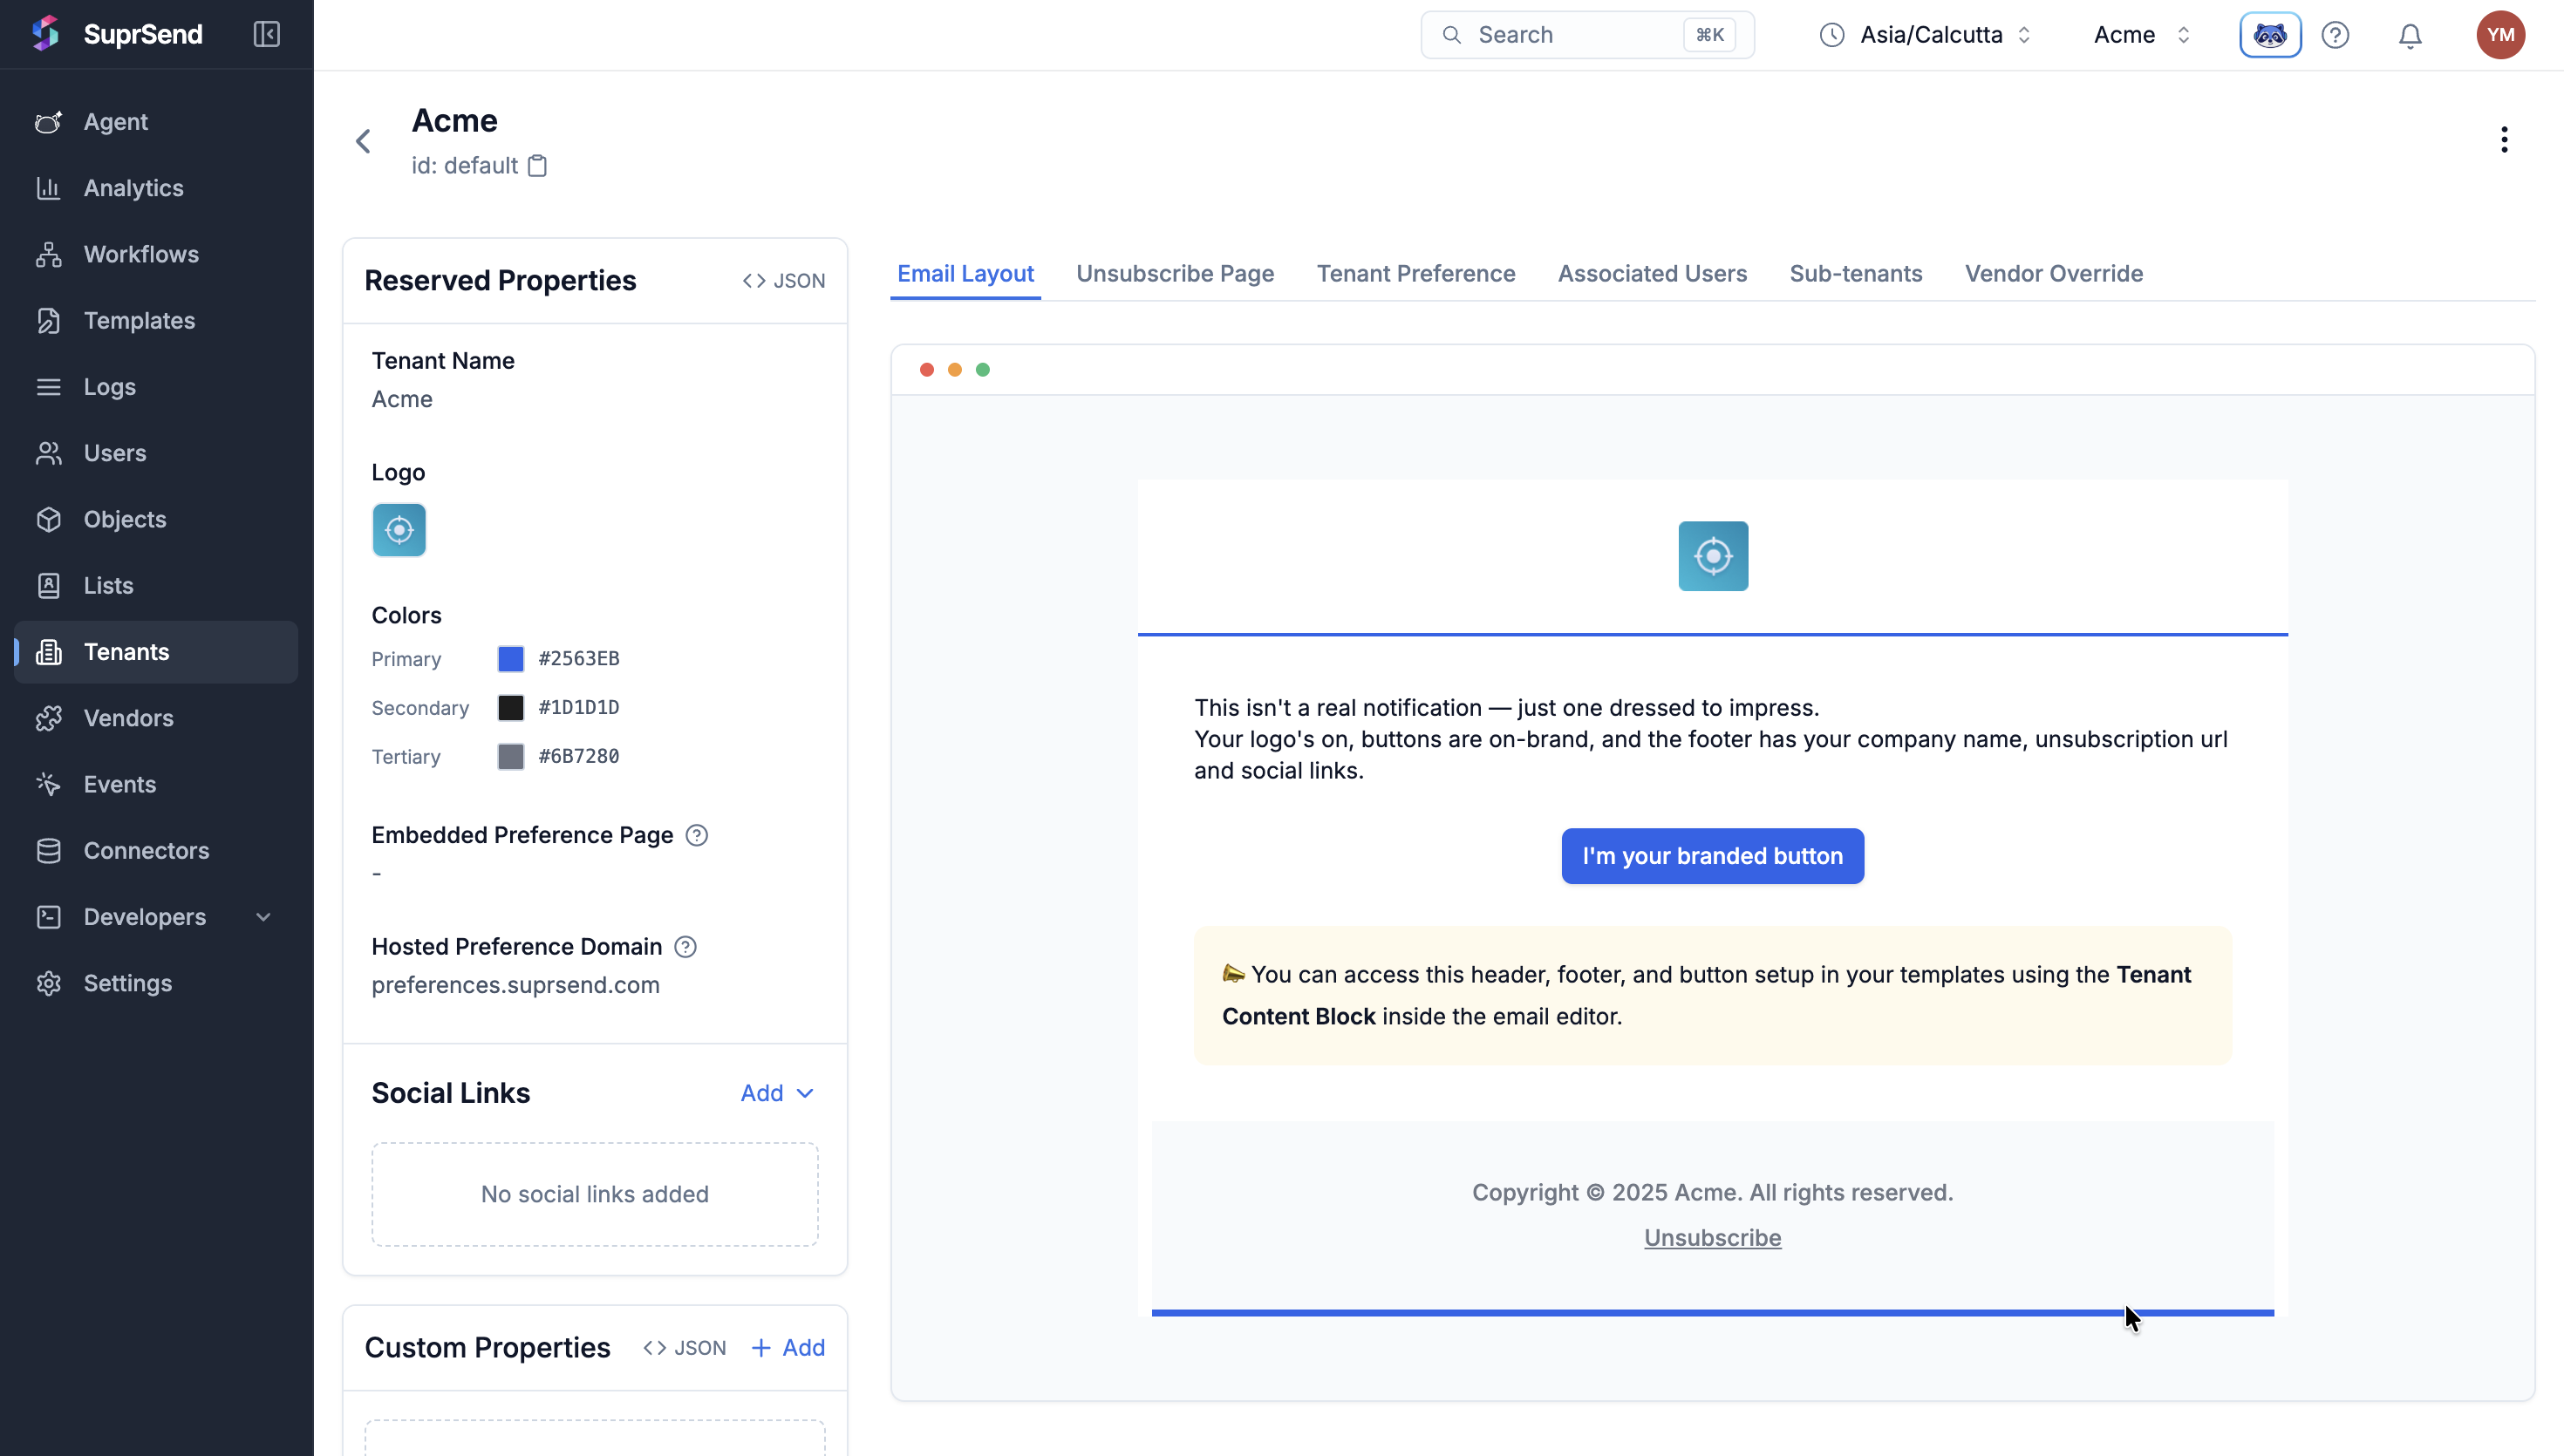Go to Users in the sidebar
This screenshot has width=2564, height=1456.
[x=156, y=453]
